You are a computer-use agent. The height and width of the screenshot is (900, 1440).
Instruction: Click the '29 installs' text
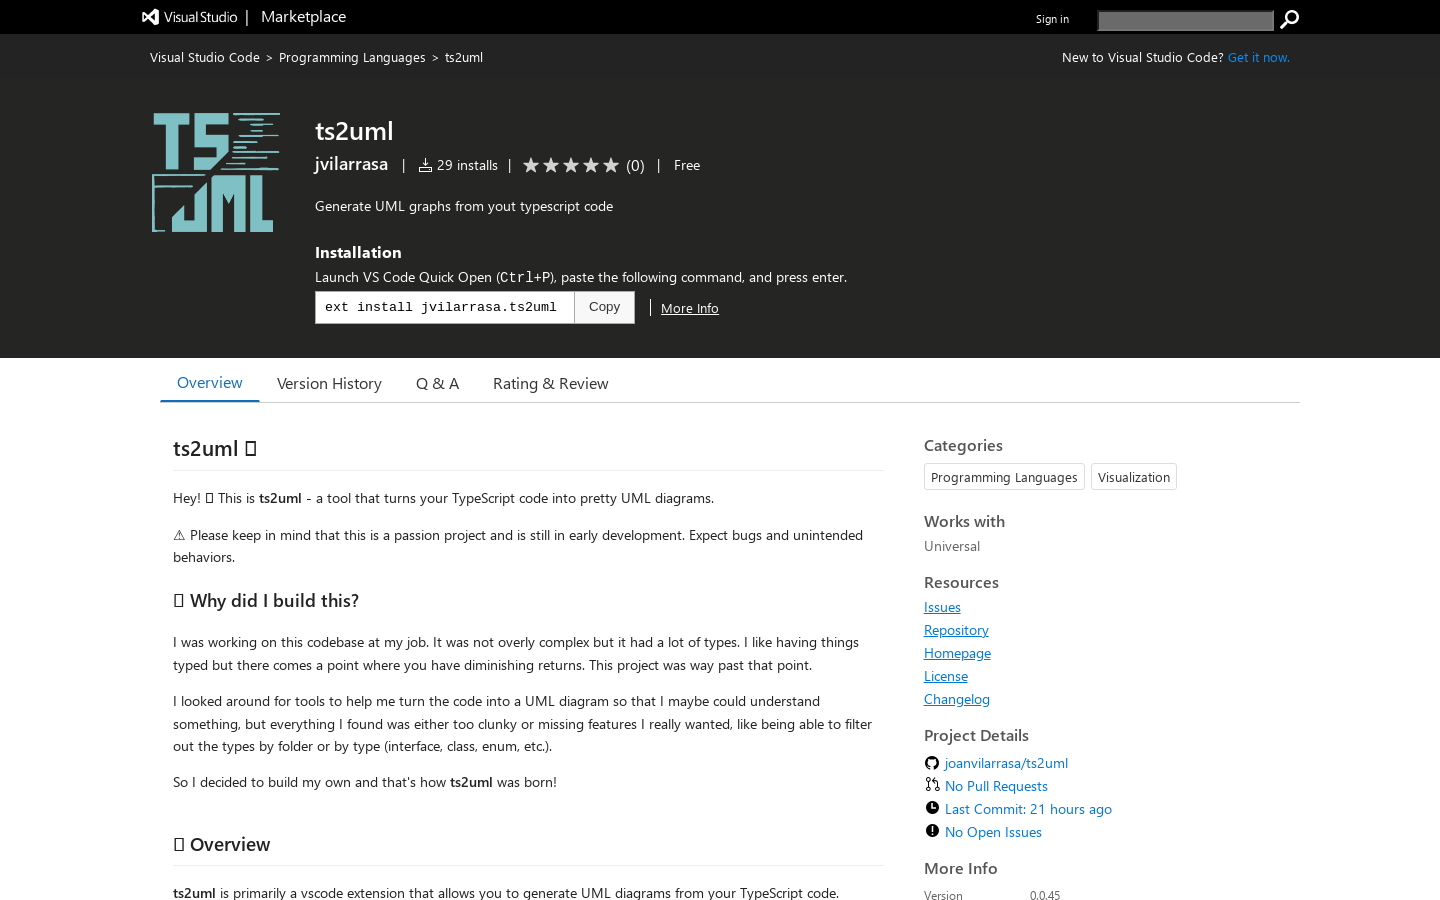point(467,165)
